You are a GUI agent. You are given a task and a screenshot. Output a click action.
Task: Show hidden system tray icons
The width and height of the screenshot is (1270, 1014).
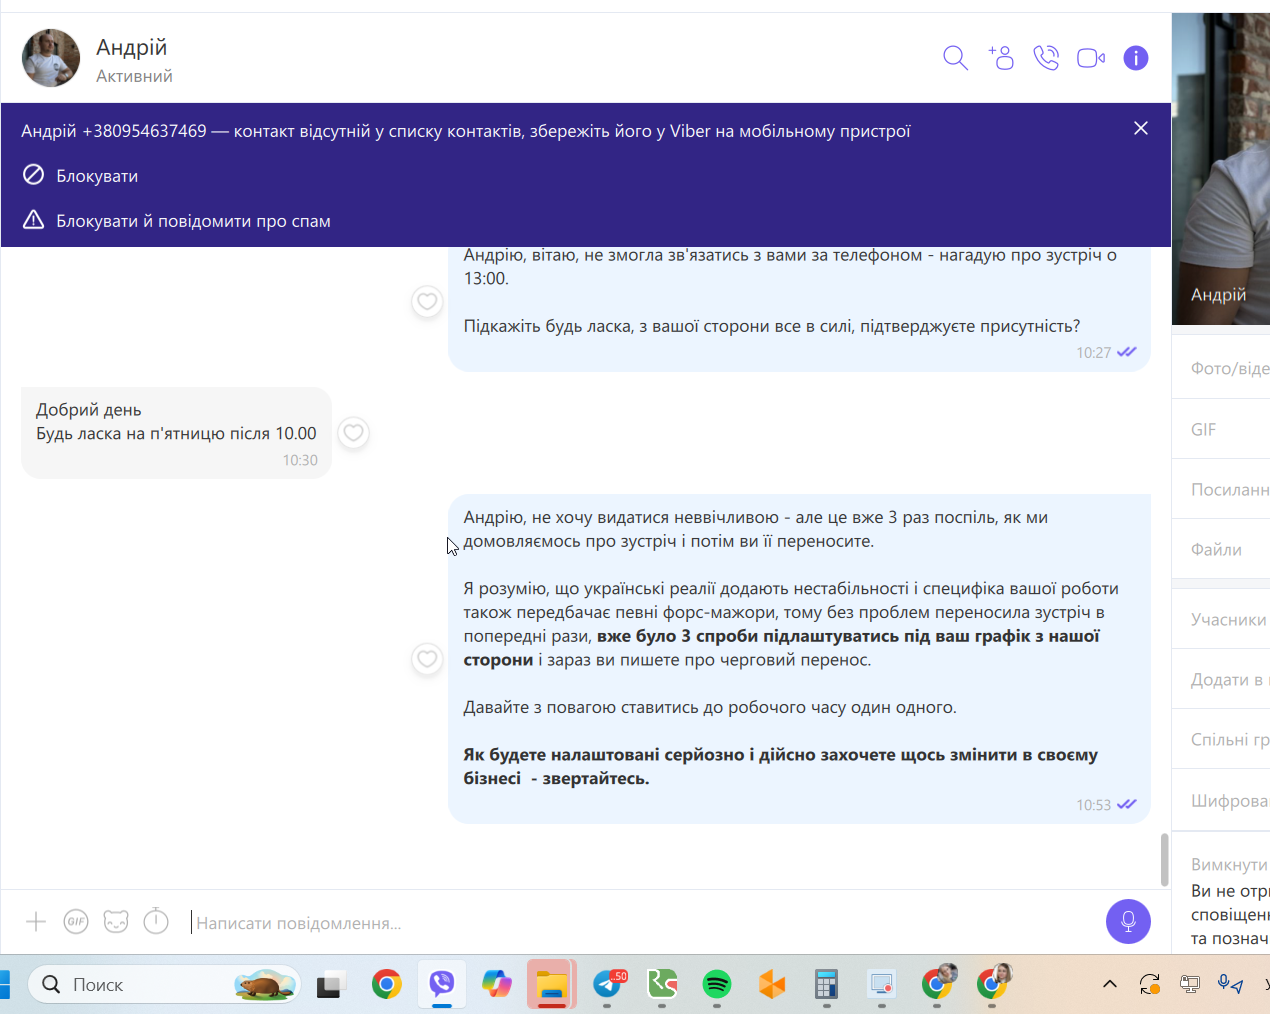pyautogui.click(x=1109, y=985)
